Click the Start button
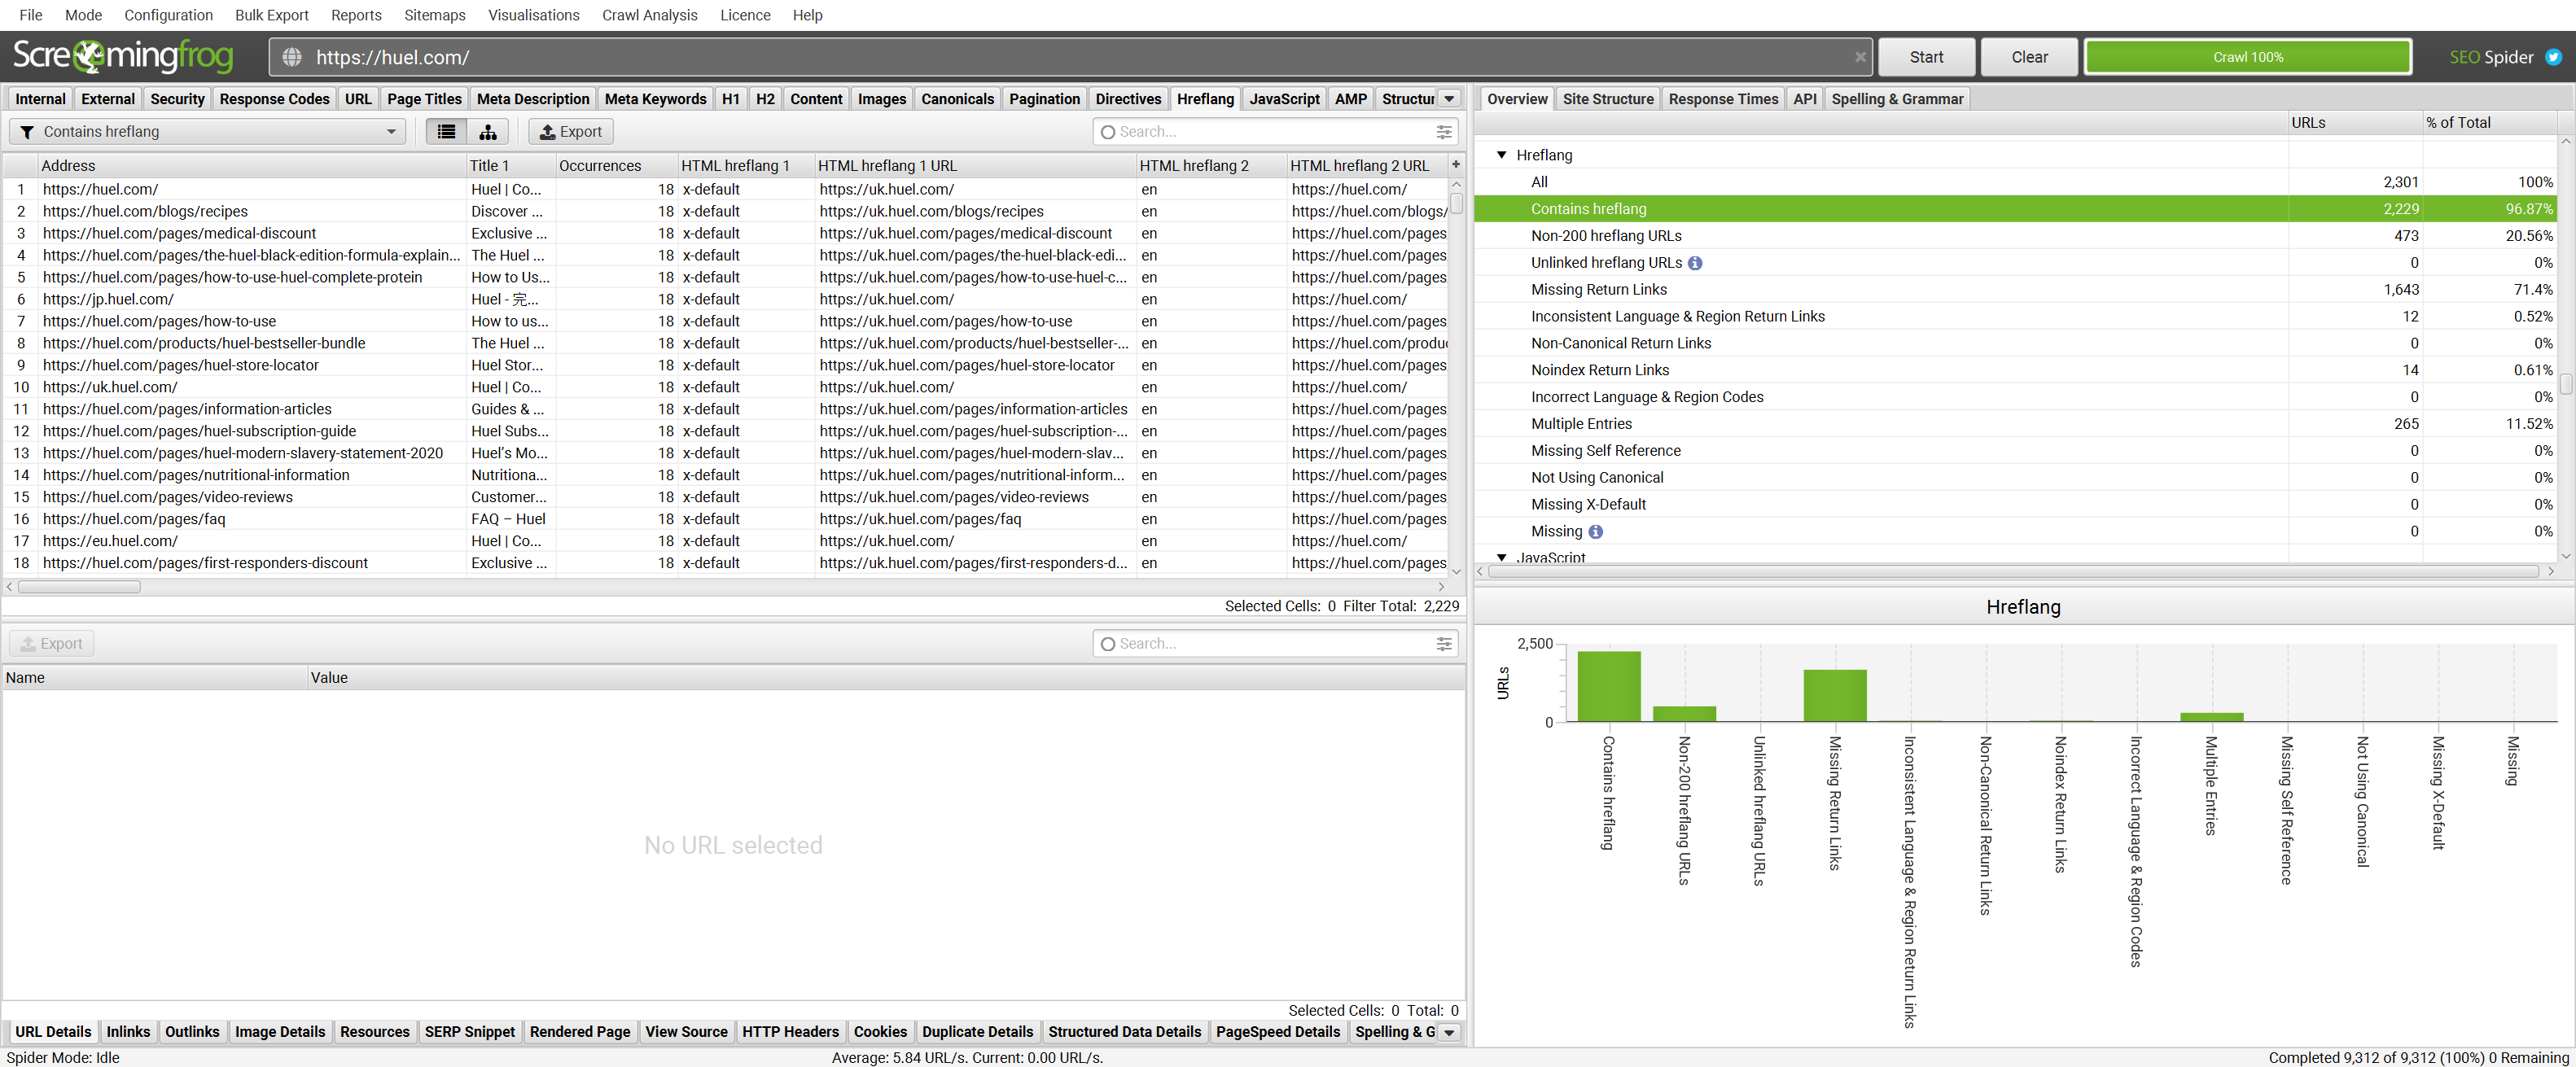 tap(1926, 57)
